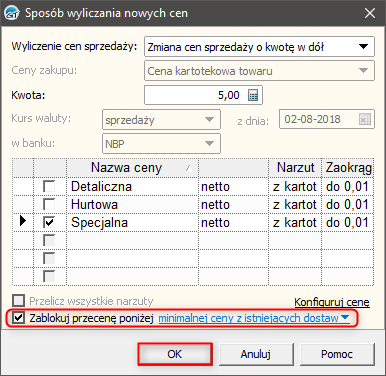This screenshot has height=376, width=386.
Task: Click the Zaokrąg column header
Action: point(348,168)
